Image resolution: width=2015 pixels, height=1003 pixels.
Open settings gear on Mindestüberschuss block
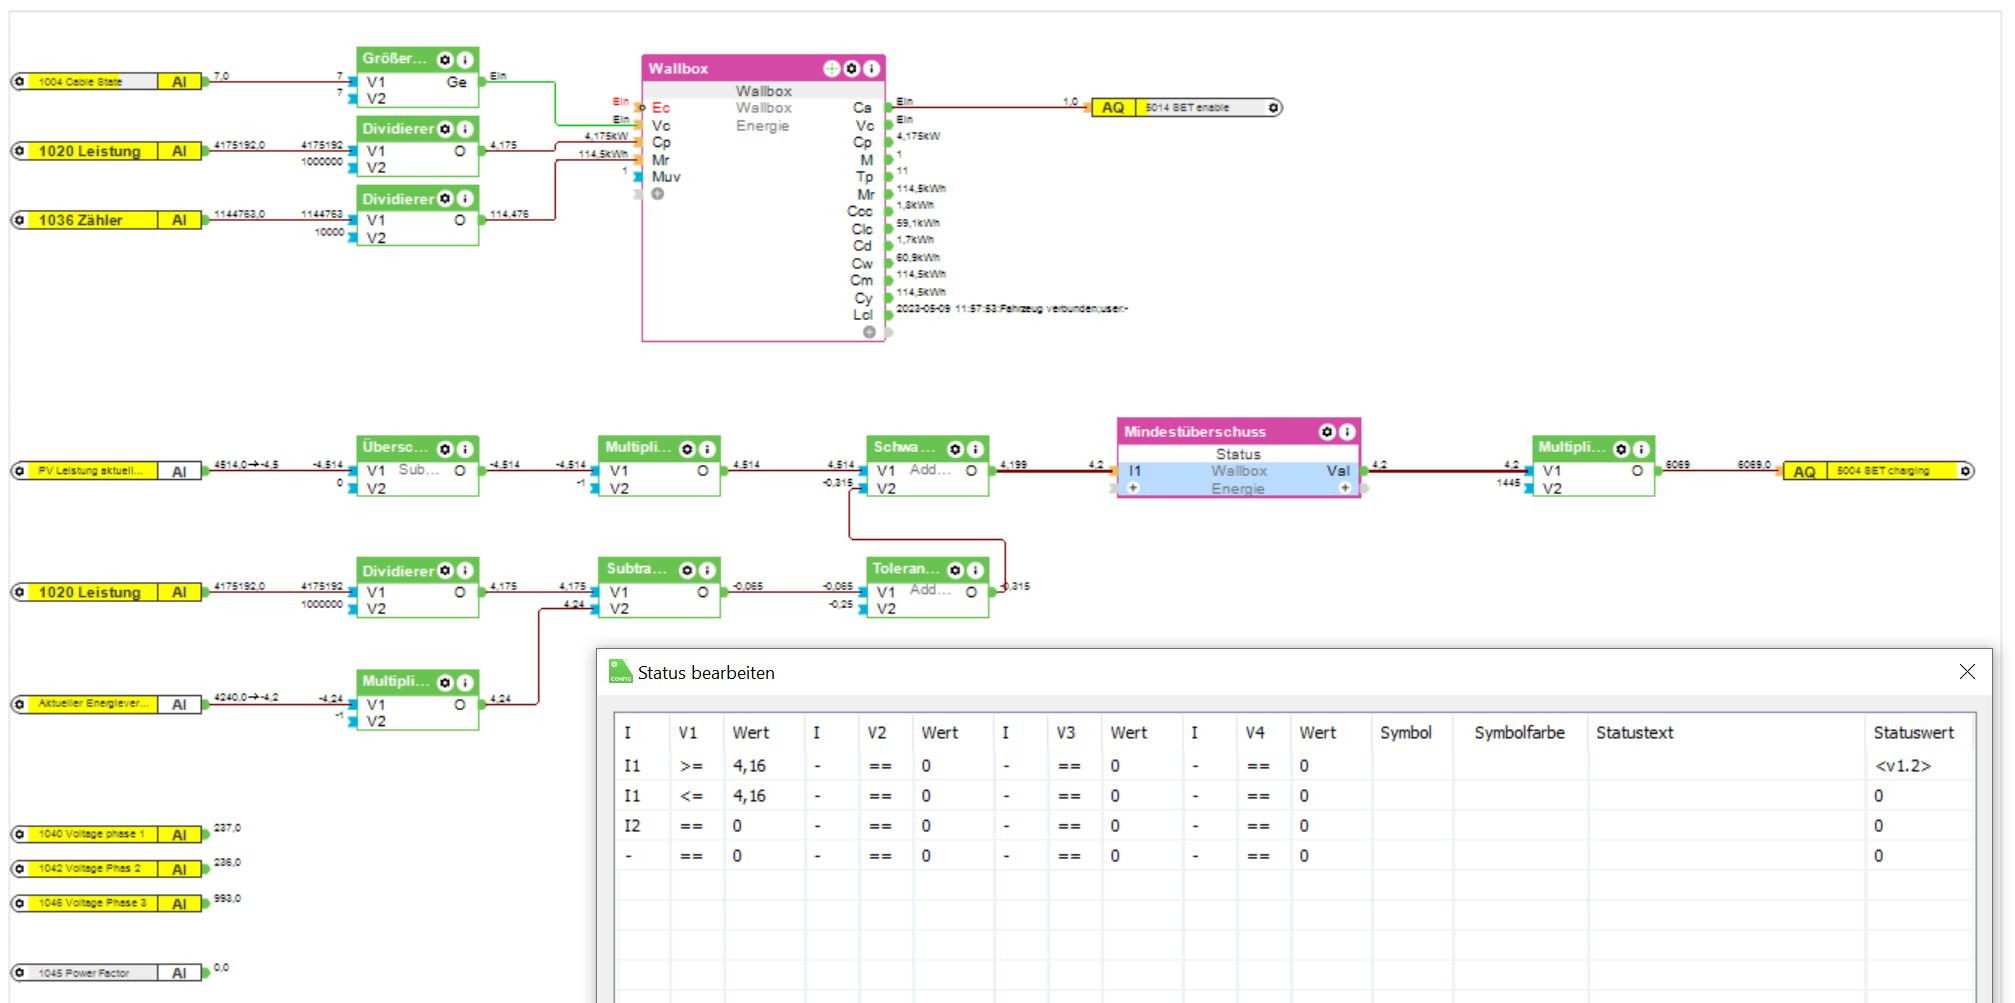[1327, 432]
